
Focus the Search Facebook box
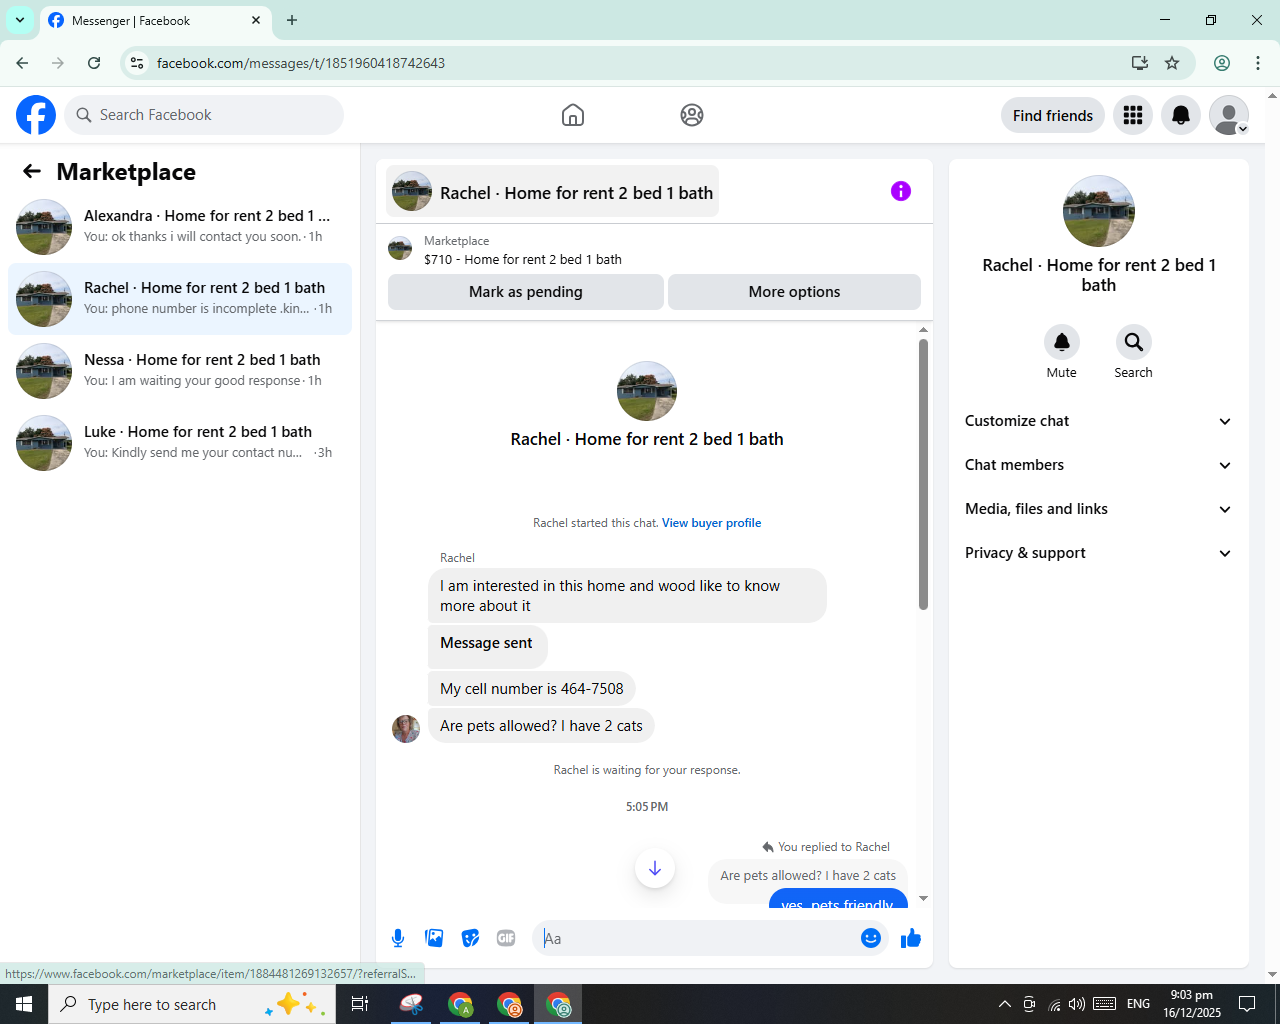point(204,115)
